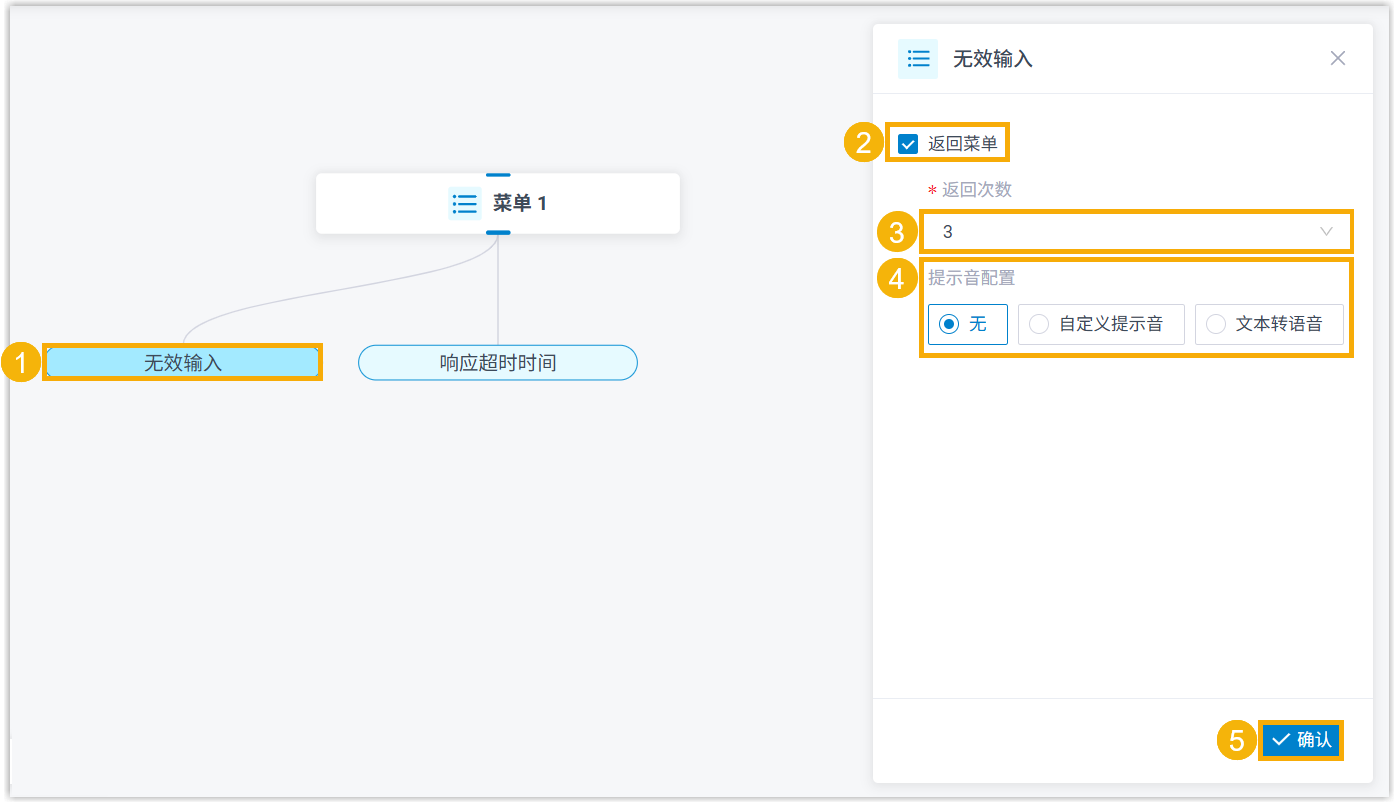Click the orange number 1 step badge
This screenshot has height=803, width=1395.
click(x=21, y=363)
